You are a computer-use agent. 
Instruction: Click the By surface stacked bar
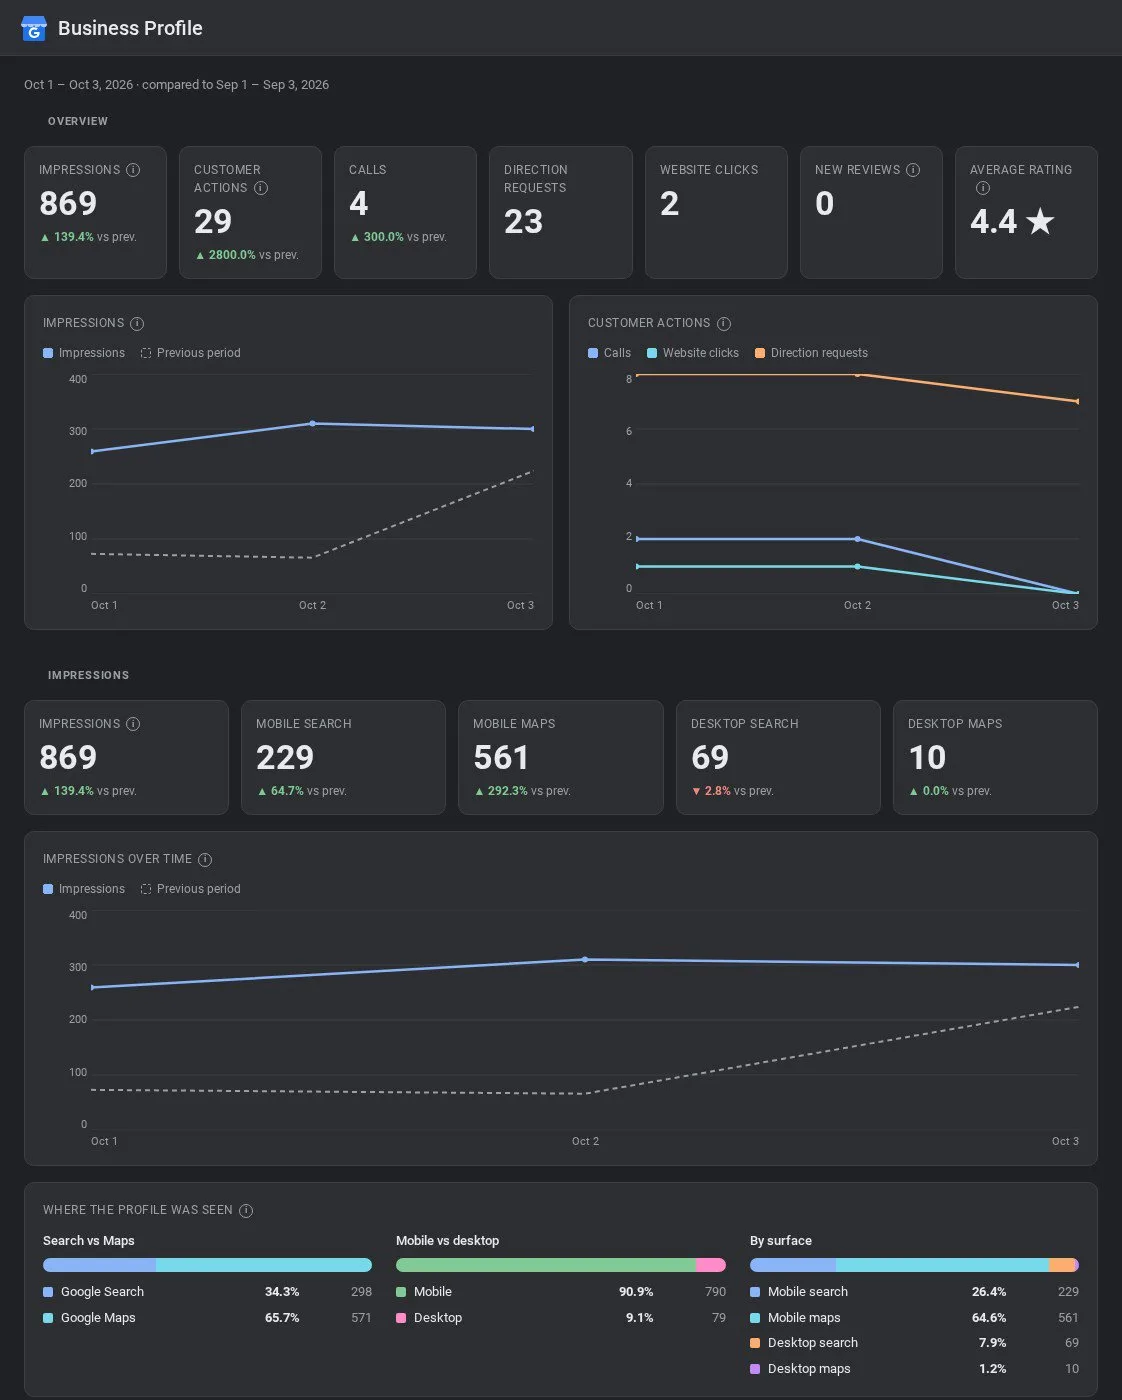click(914, 1265)
